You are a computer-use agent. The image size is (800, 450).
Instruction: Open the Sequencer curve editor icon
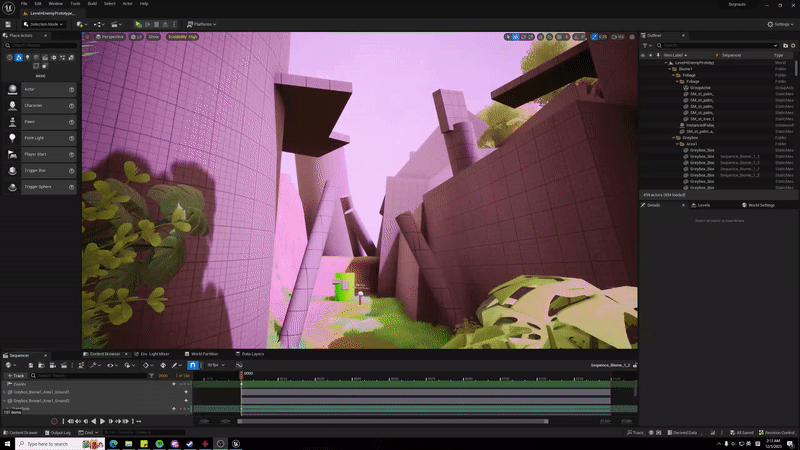[239, 365]
